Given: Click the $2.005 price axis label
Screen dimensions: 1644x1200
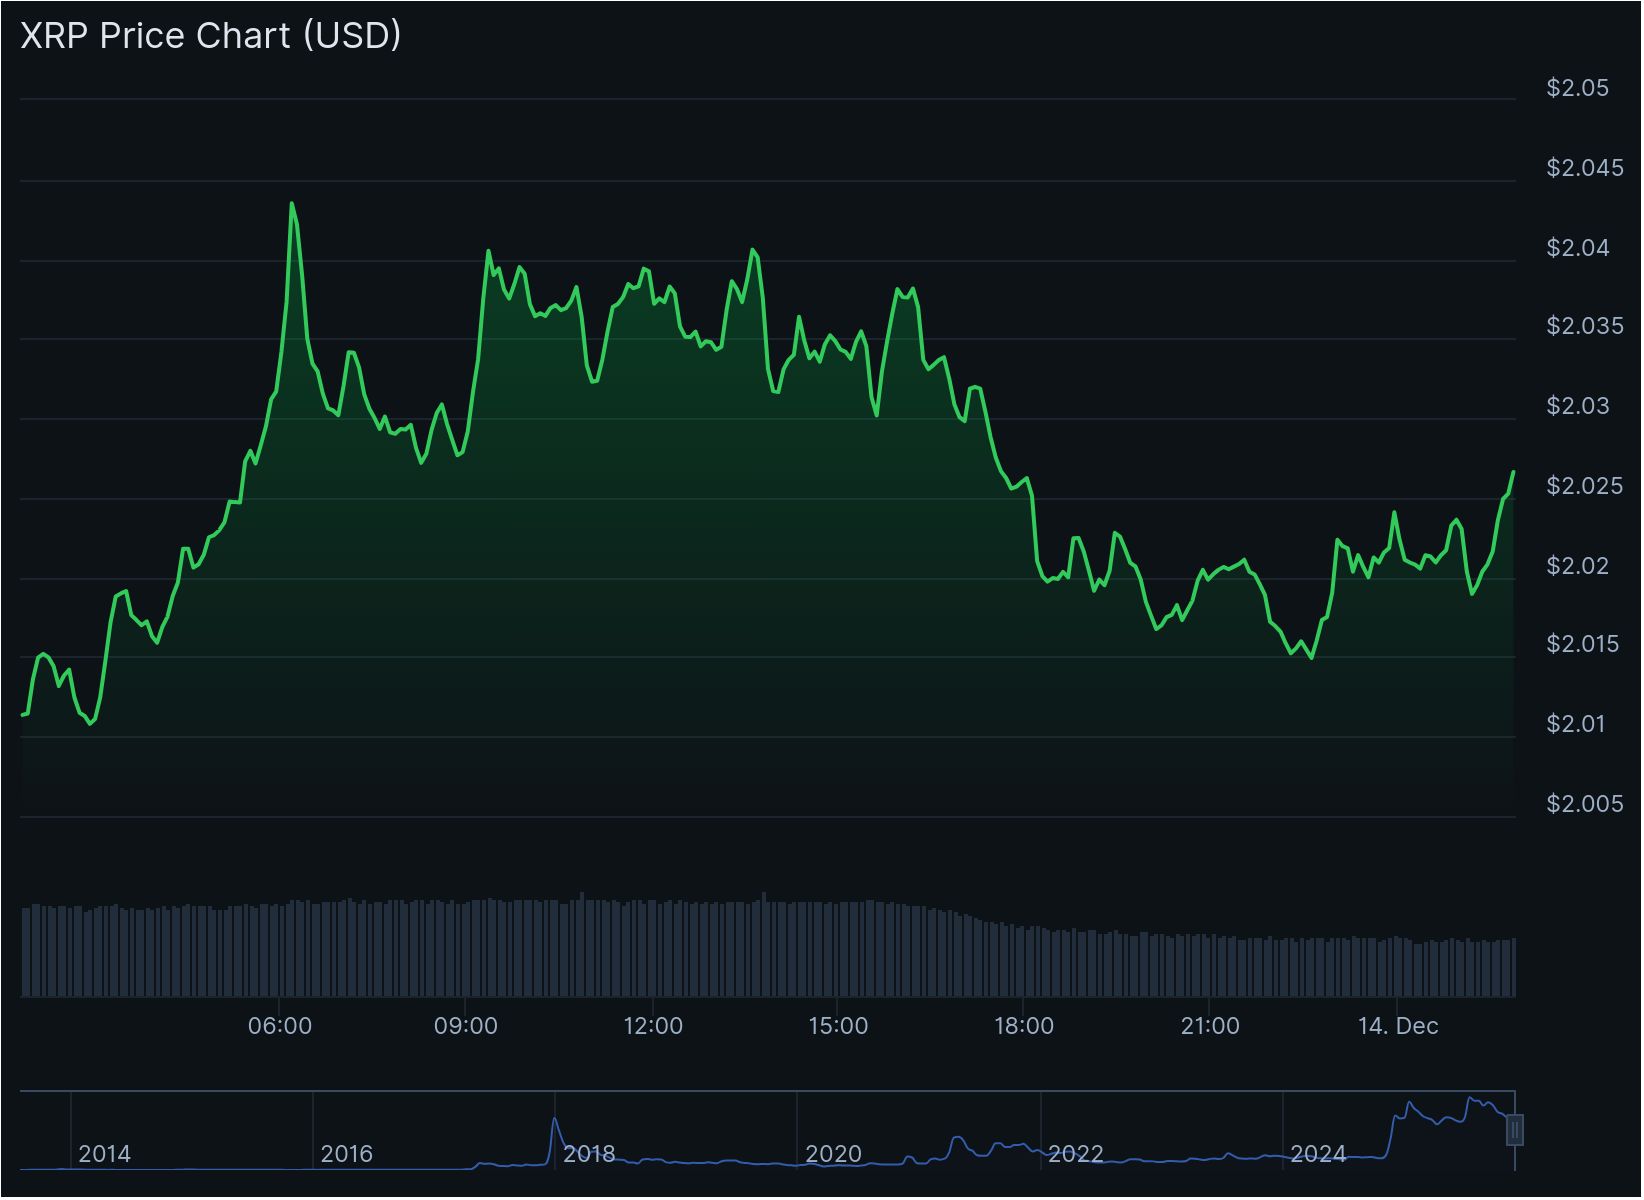Looking at the screenshot, I should (x=1584, y=804).
